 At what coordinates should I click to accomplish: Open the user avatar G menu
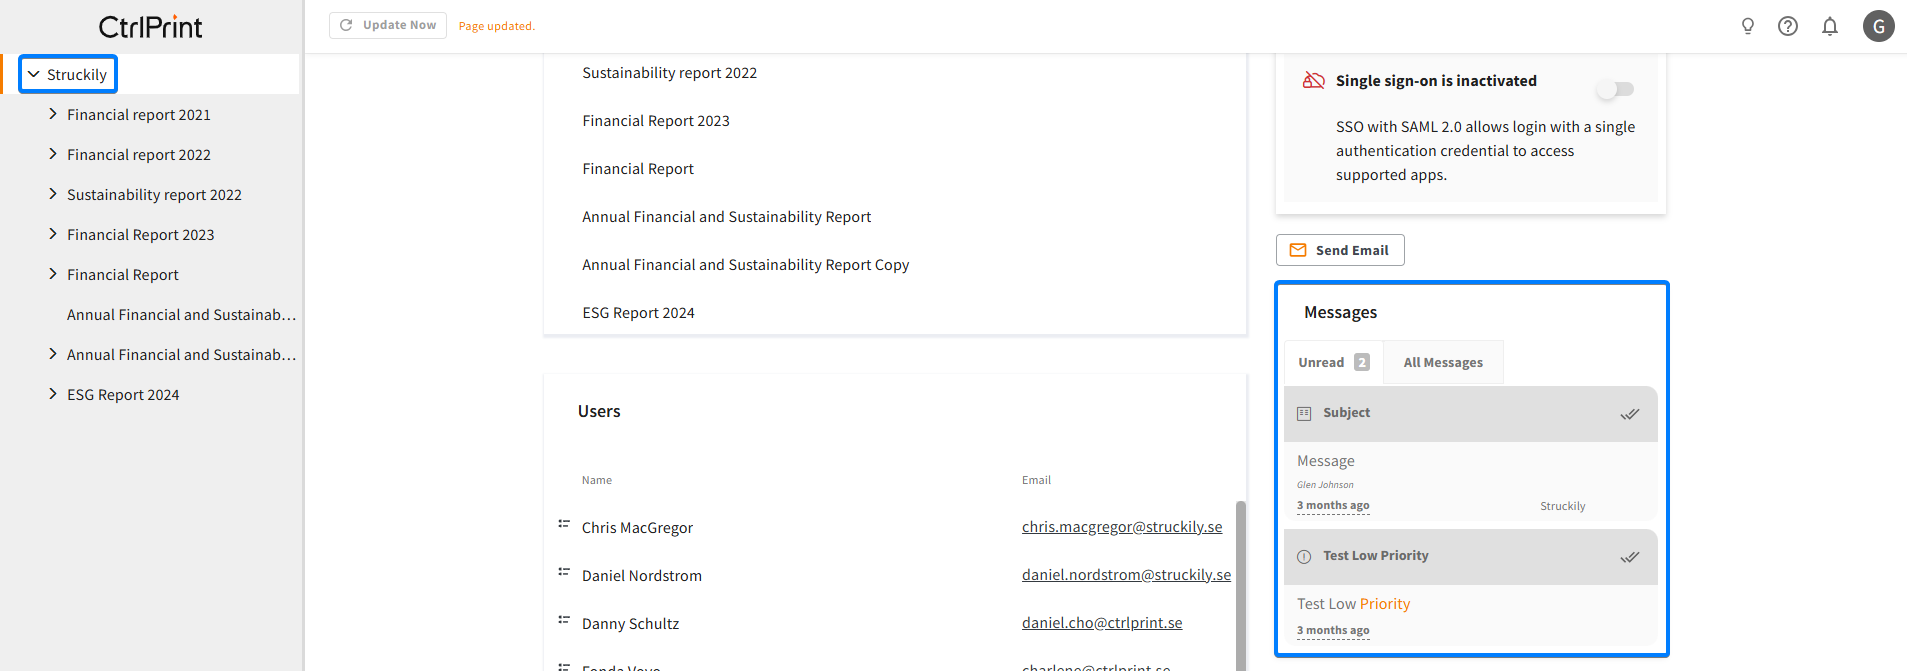pyautogui.click(x=1879, y=26)
